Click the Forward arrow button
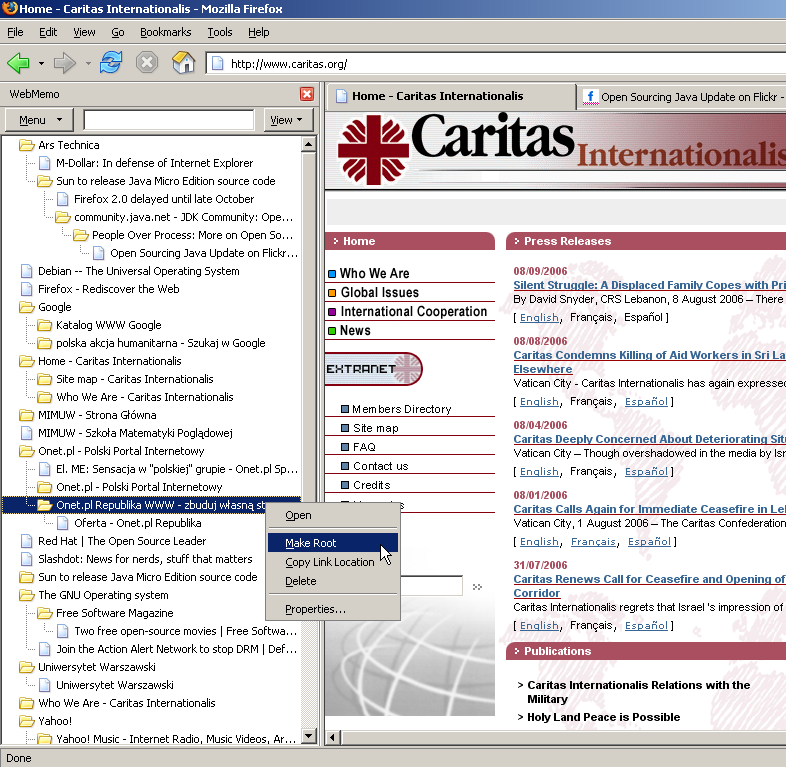The height and width of the screenshot is (768, 786). coord(65,64)
